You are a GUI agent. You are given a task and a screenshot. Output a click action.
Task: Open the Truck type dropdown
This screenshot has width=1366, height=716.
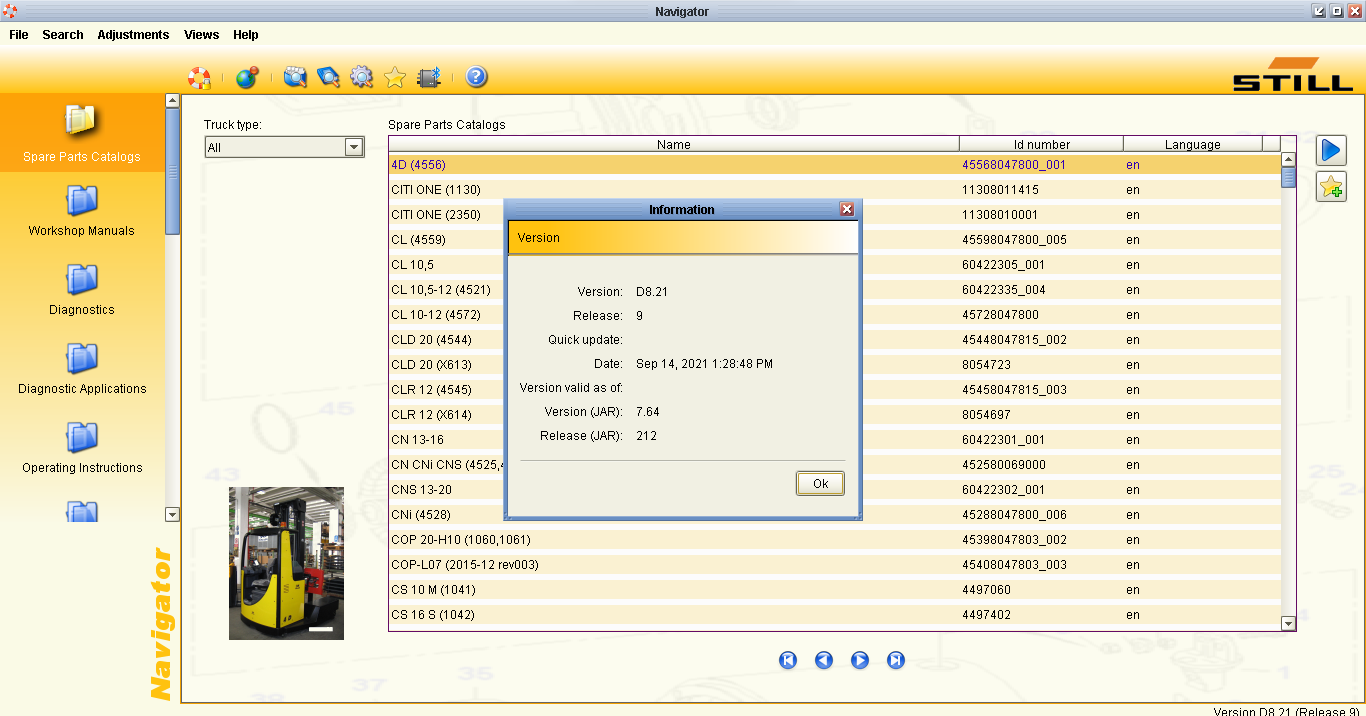(285, 147)
